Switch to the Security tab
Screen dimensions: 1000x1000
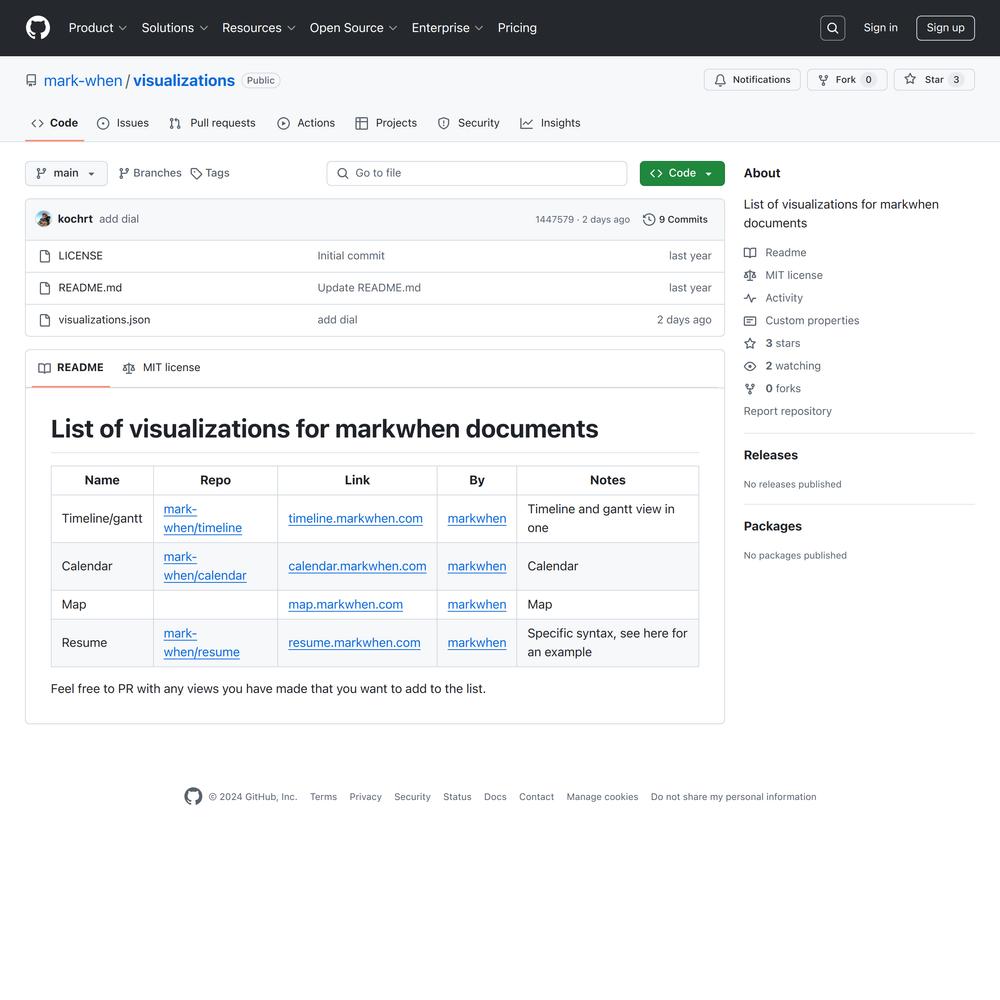[x=468, y=123]
